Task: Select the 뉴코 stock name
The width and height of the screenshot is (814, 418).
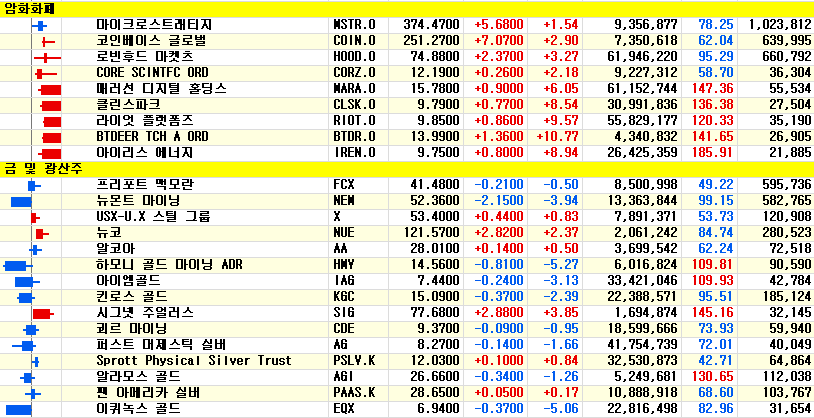Action: 107,232
